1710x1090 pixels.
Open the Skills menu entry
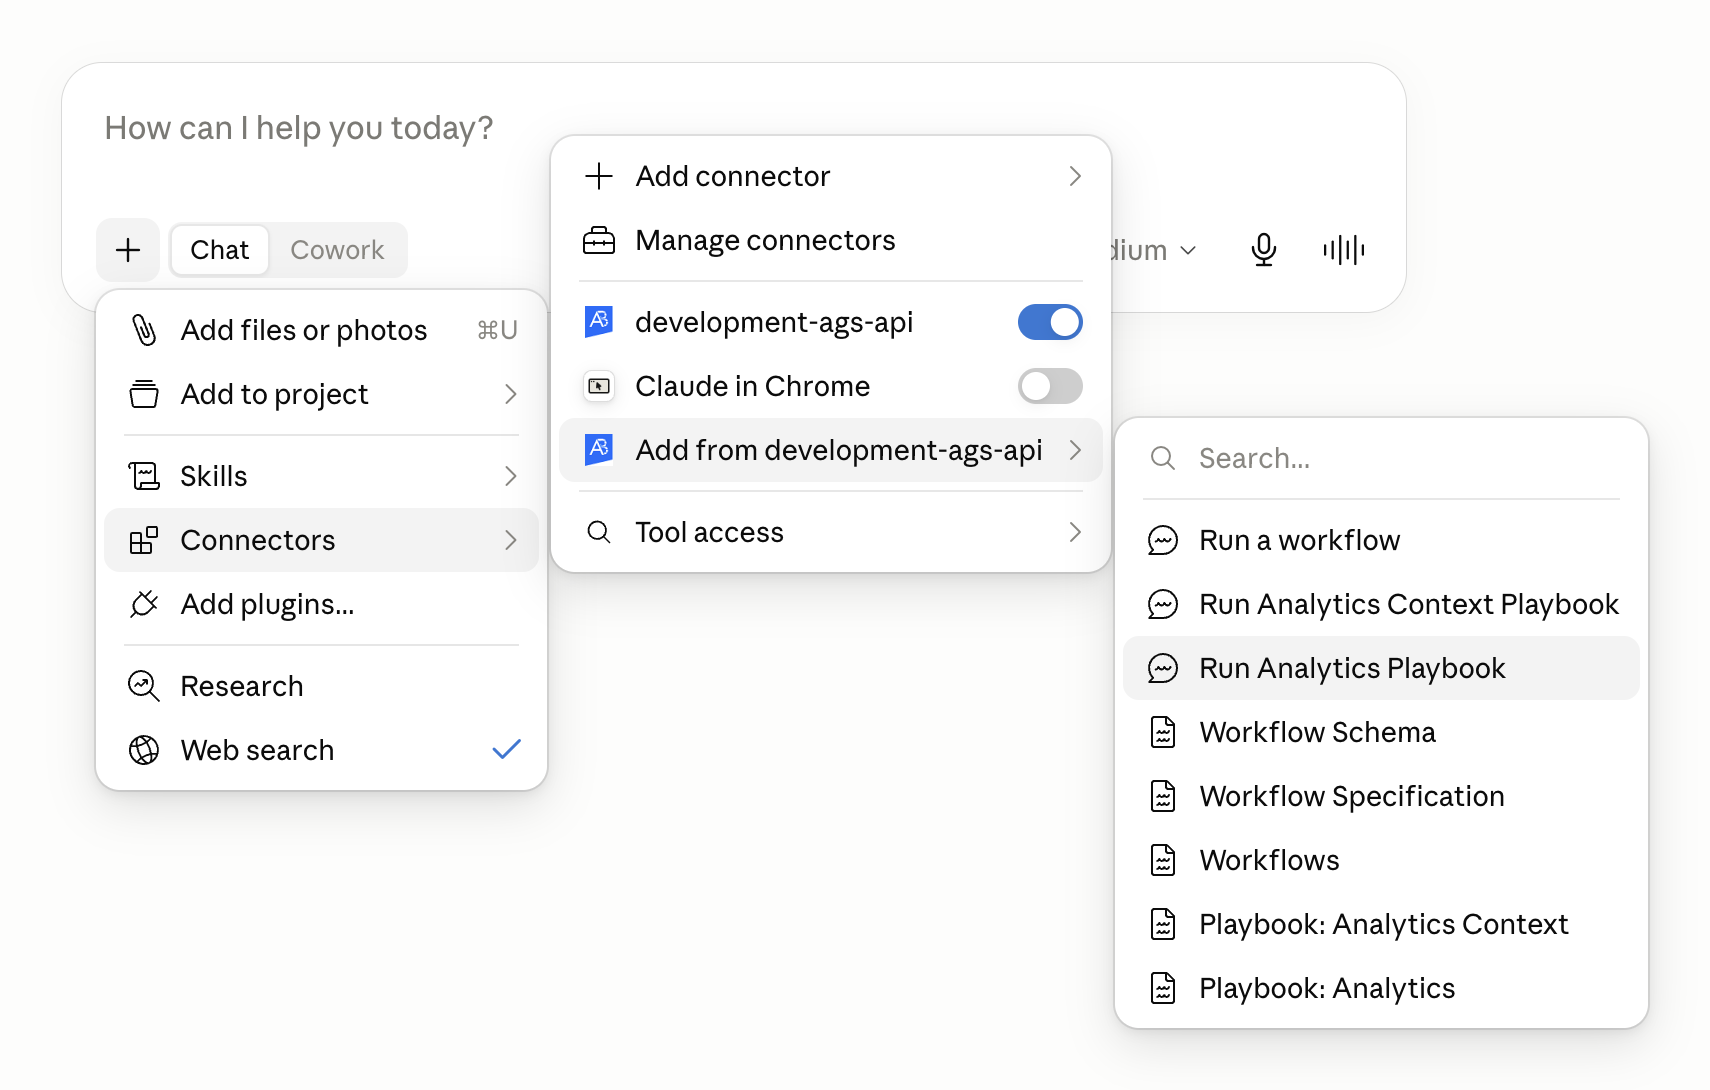tap(322, 476)
